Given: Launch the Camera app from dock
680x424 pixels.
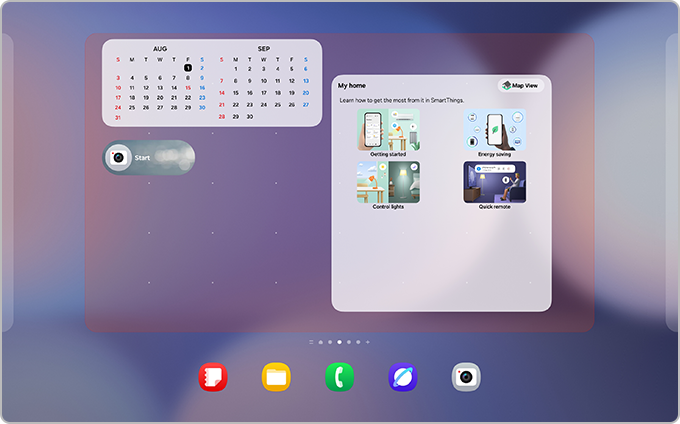Looking at the screenshot, I should (x=466, y=376).
